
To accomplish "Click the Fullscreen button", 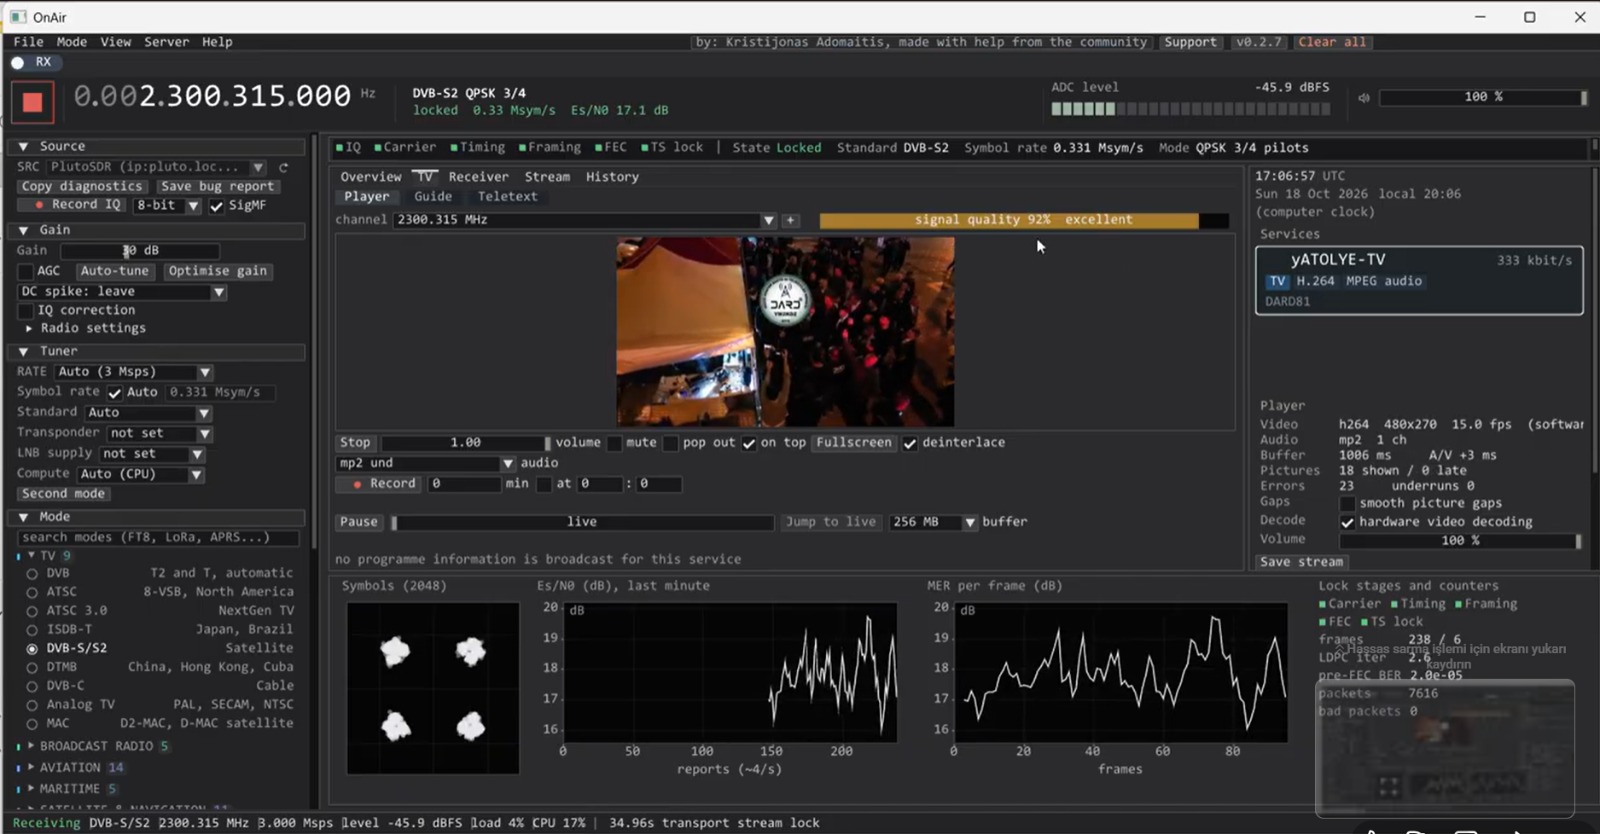I will click(x=853, y=443).
